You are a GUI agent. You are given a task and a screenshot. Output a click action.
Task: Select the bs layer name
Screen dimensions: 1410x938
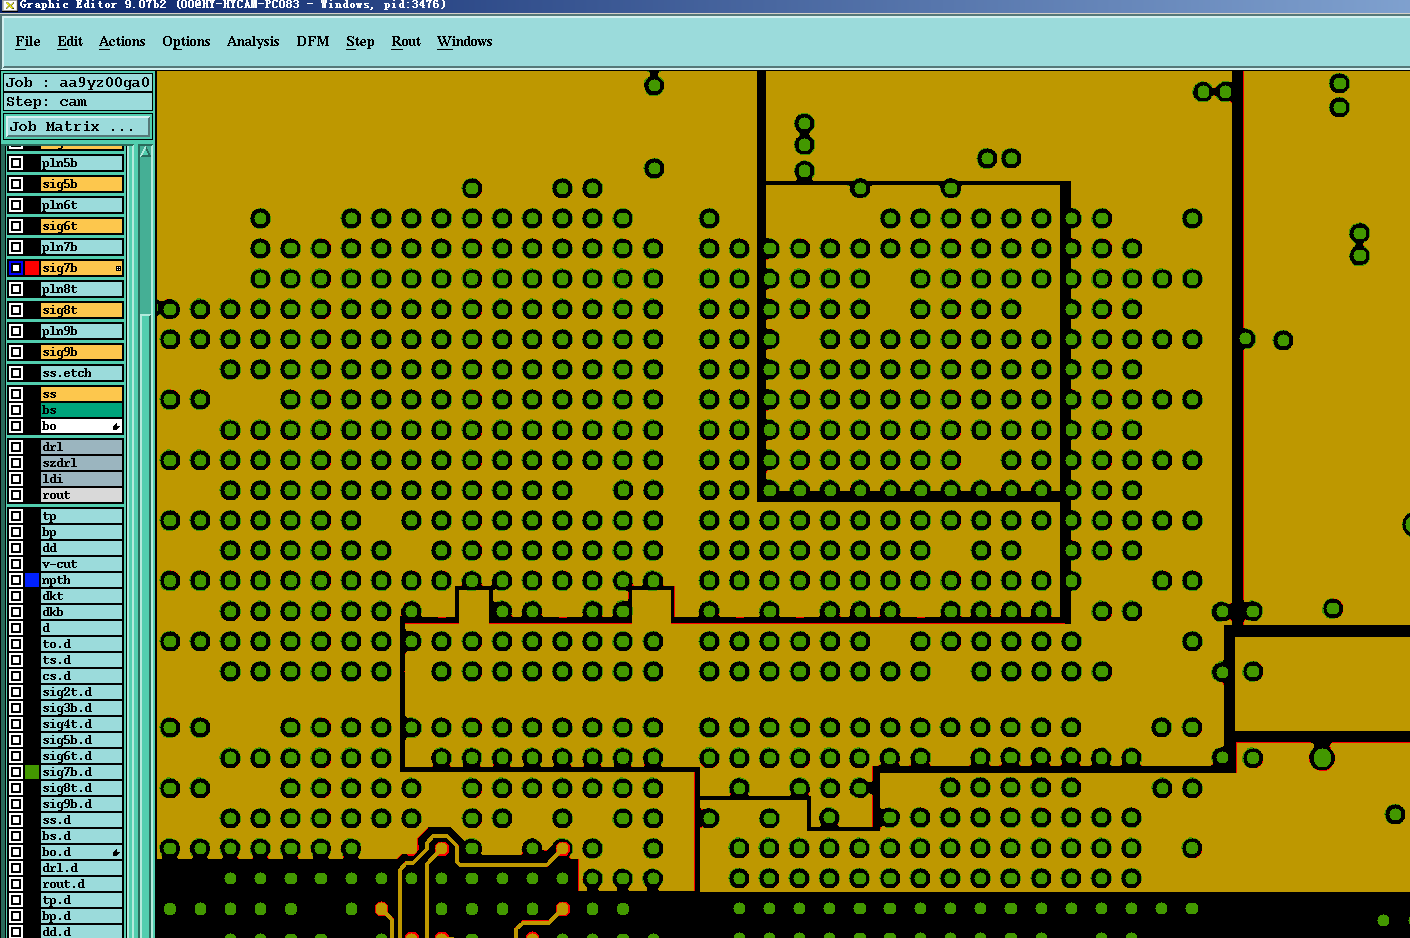click(x=81, y=410)
